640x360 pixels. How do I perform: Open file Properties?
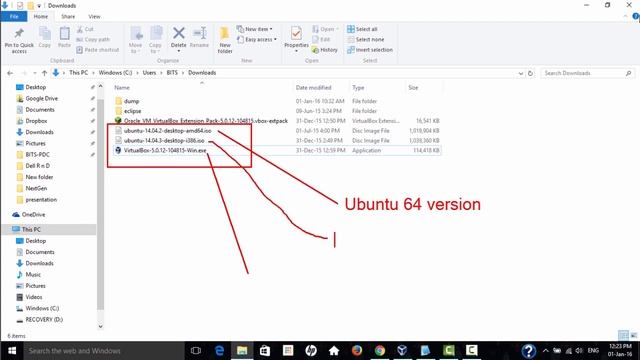pyautogui.click(x=296, y=39)
